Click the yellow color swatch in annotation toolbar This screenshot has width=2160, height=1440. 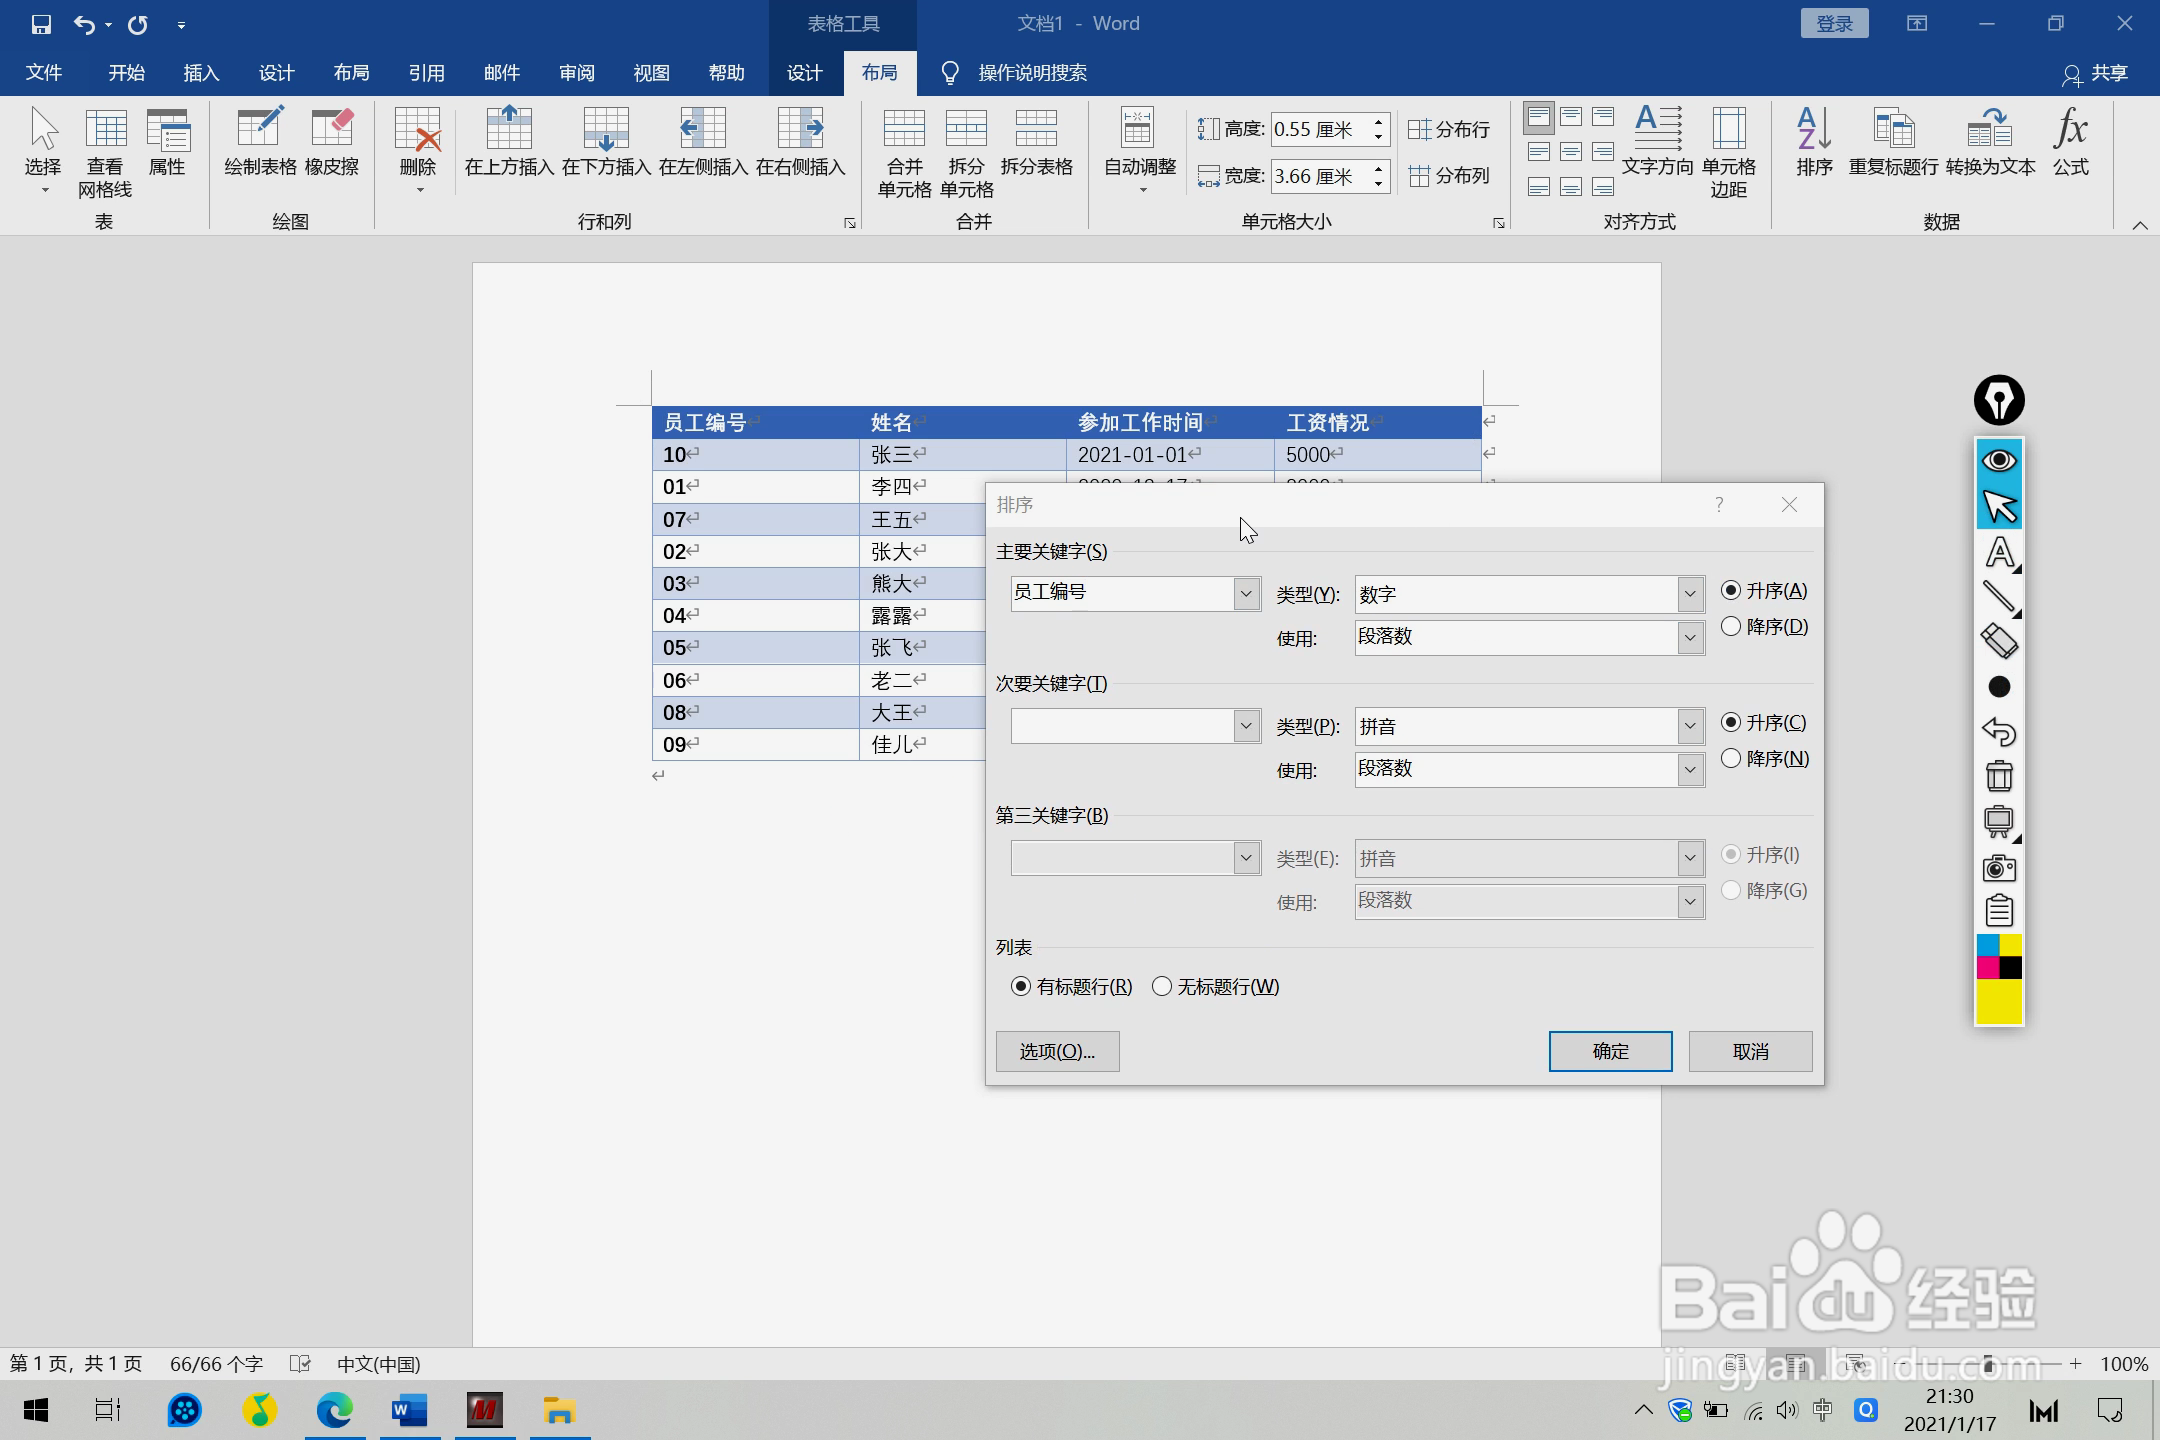pyautogui.click(x=1999, y=1002)
